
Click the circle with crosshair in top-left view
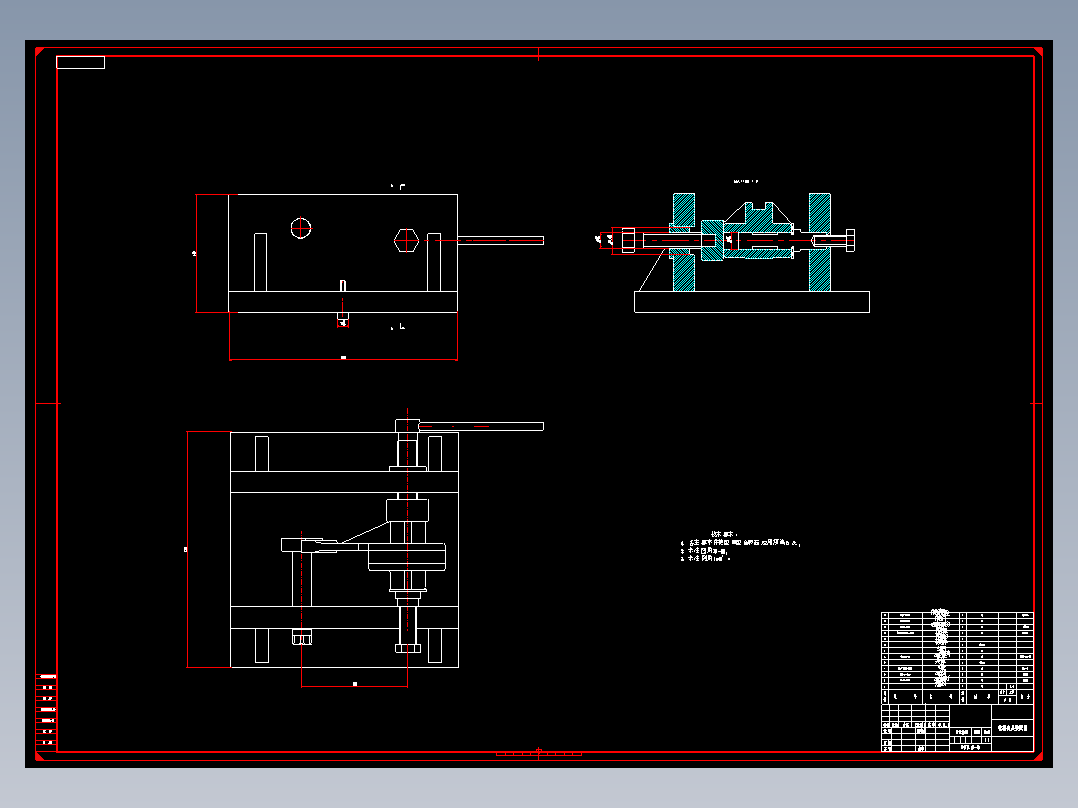coord(300,228)
